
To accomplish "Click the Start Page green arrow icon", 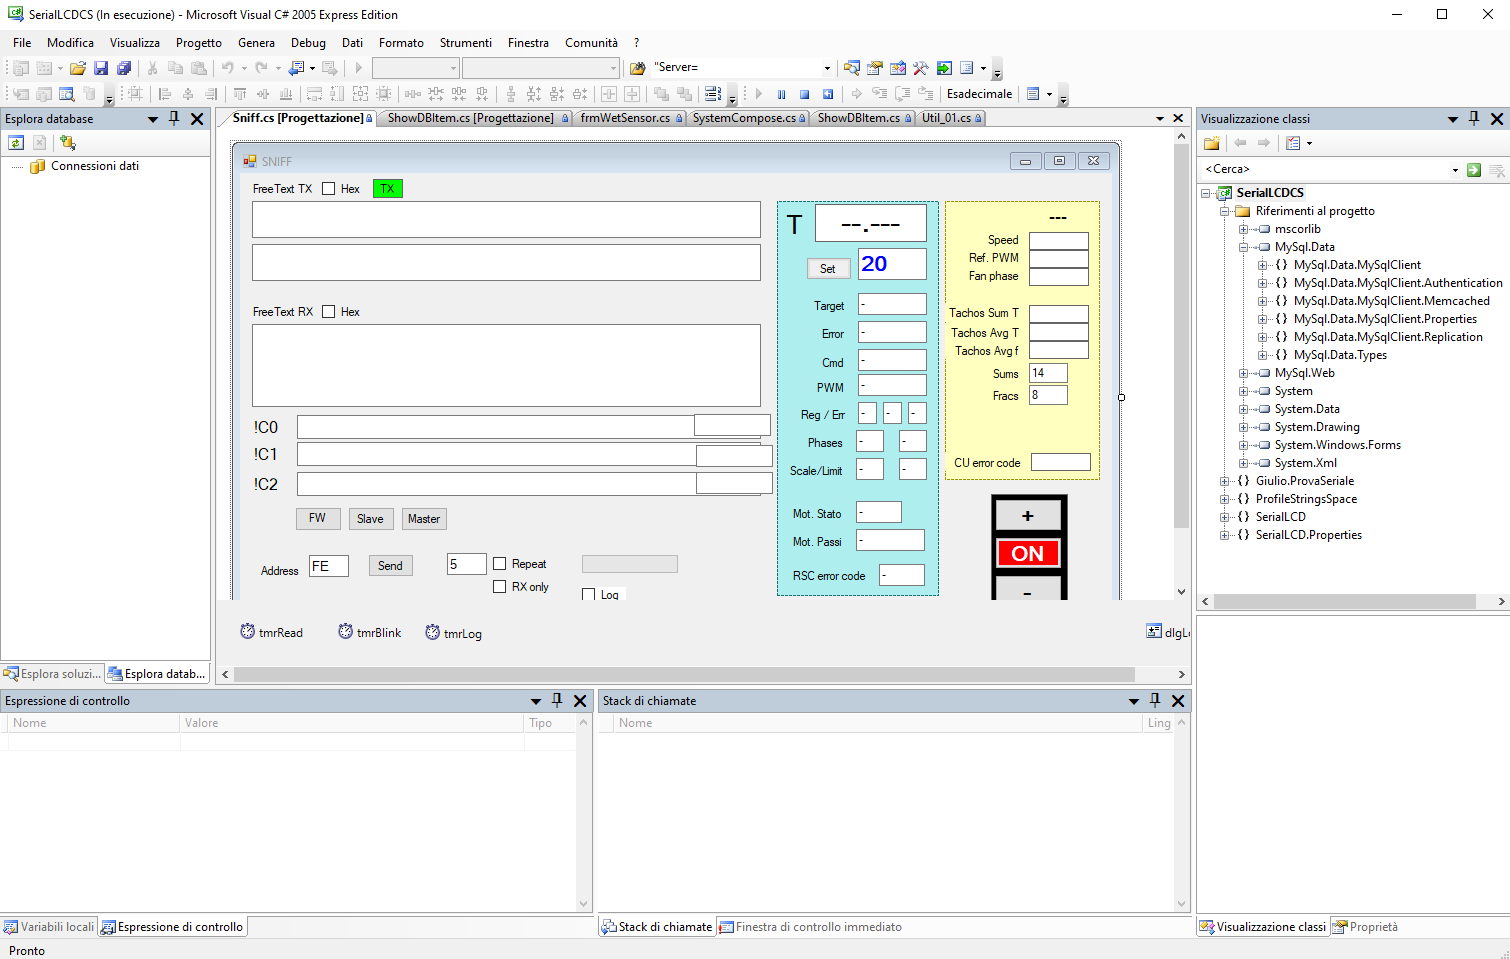I will (x=944, y=68).
